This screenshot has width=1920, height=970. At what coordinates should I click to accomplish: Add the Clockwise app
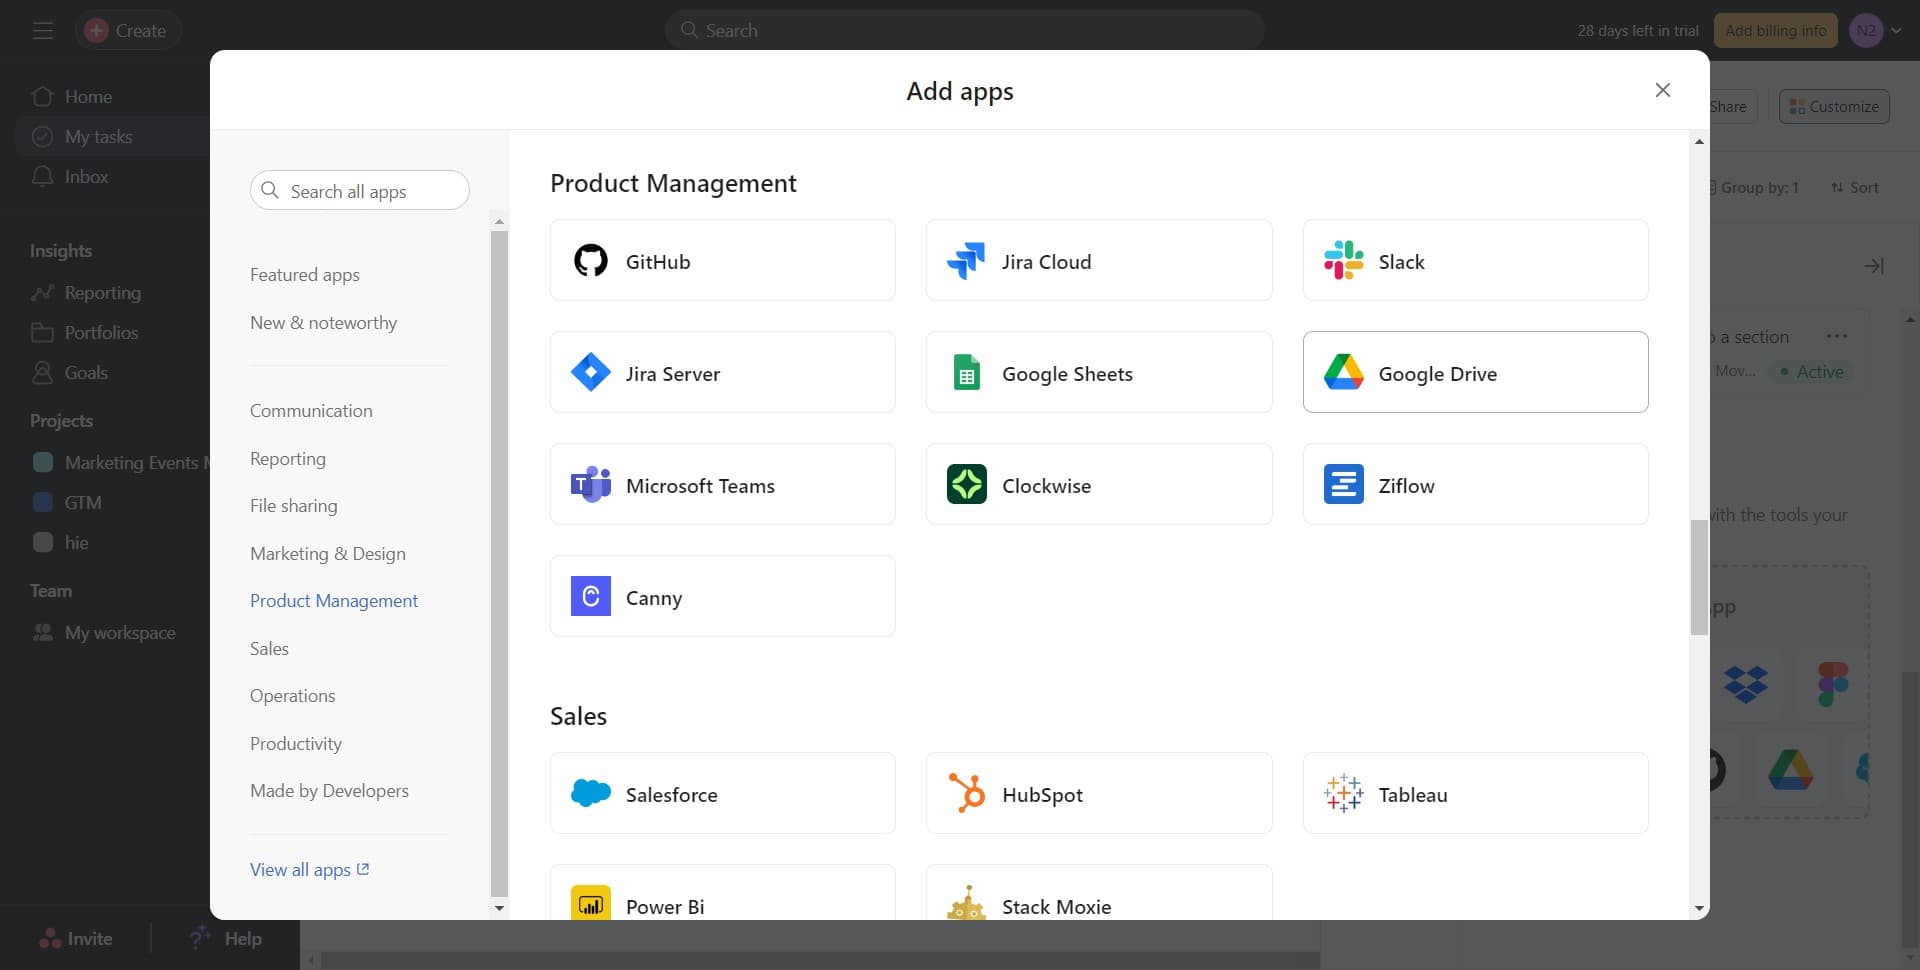(x=1097, y=484)
